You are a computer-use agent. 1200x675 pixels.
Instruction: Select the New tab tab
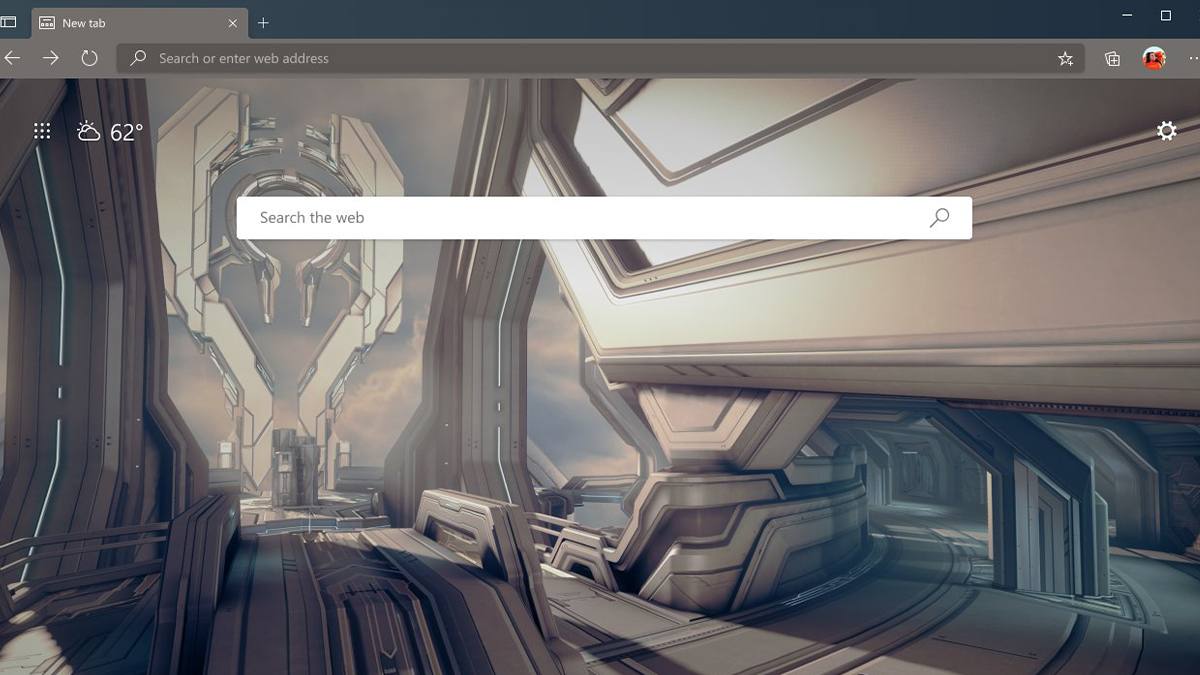(130, 23)
